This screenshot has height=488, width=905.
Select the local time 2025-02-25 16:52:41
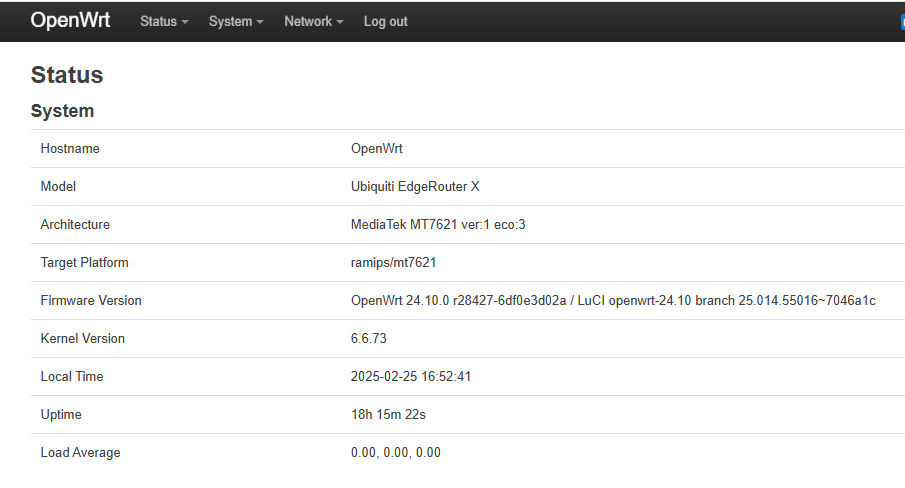[411, 377]
